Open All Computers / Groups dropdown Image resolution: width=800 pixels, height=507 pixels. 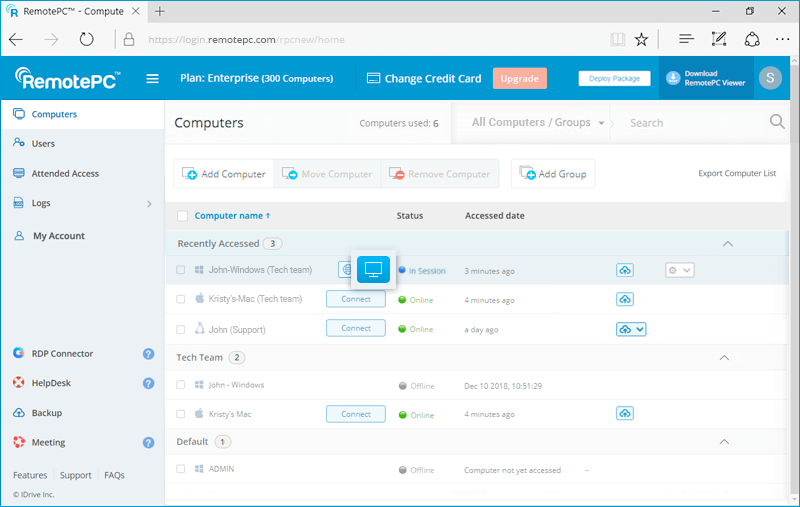[538, 122]
